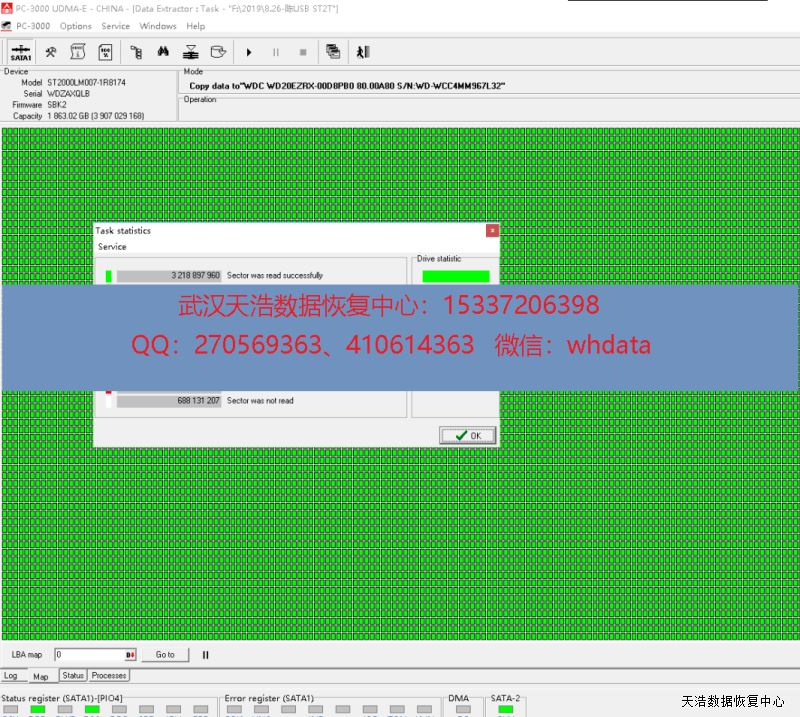Open the Status tab
This screenshot has height=717, width=800.
click(x=73, y=675)
